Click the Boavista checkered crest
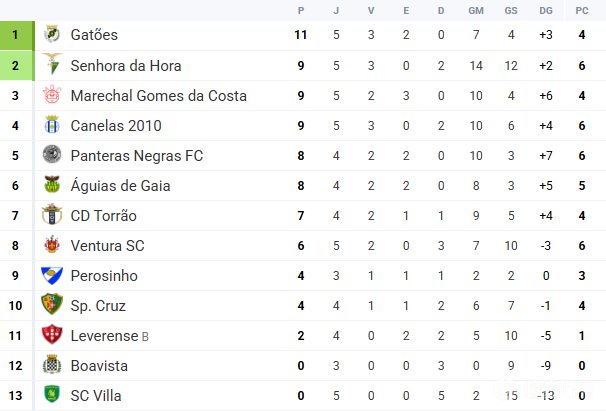This screenshot has width=606, height=411. click(52, 366)
